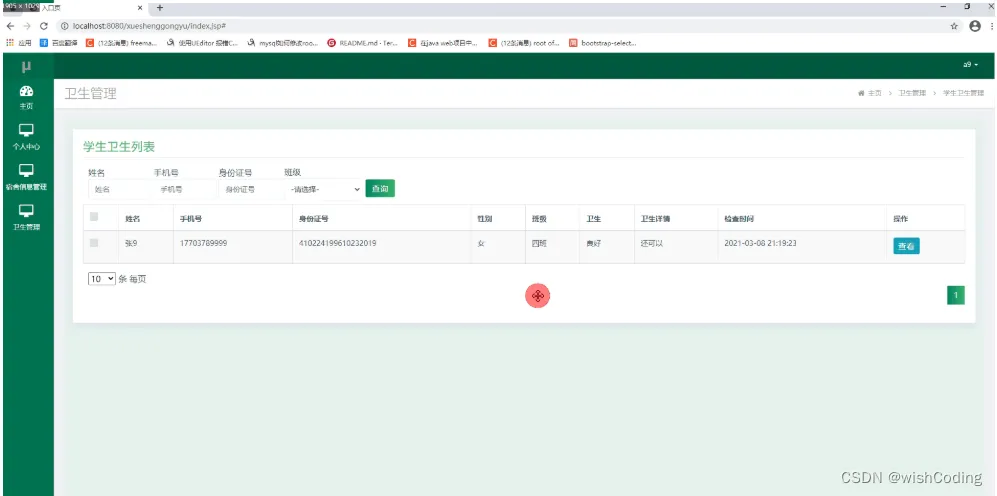The width and height of the screenshot is (997, 496).
Task: Click the green 查询 search button
Action: click(x=380, y=189)
